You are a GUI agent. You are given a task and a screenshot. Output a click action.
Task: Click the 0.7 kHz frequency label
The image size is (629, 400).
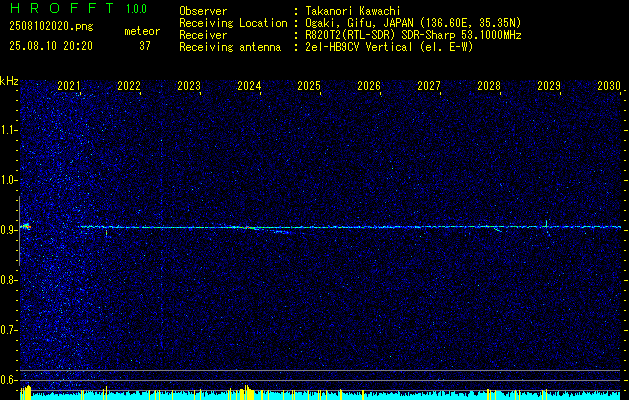pyautogui.click(x=9, y=330)
